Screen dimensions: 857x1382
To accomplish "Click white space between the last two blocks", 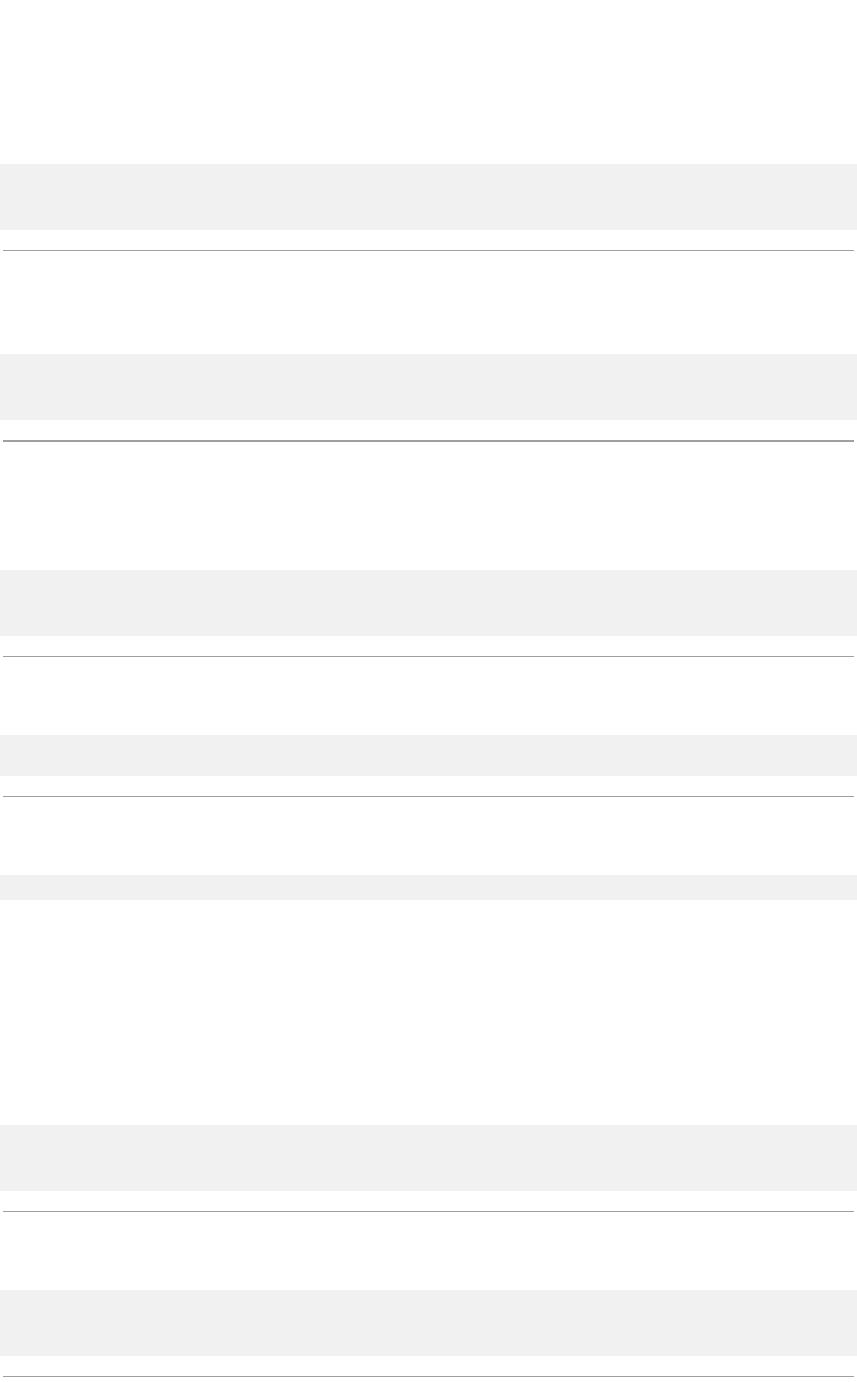I will tap(428, 1252).
